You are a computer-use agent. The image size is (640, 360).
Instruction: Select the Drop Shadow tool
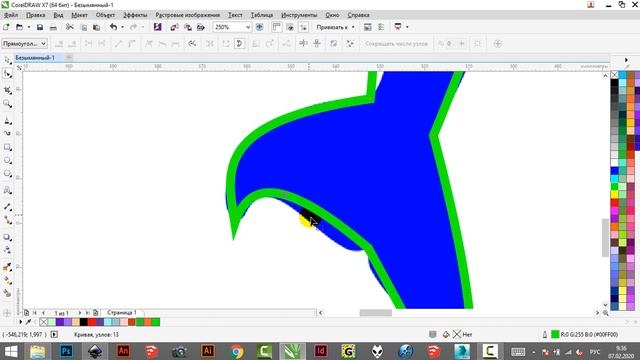[7, 237]
